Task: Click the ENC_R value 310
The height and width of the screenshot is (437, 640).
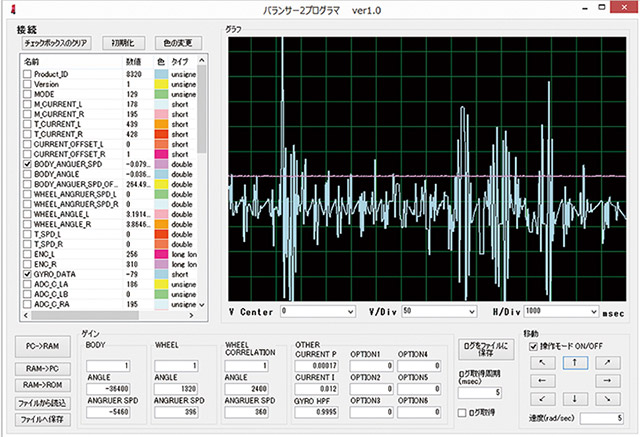Action: 132,264
